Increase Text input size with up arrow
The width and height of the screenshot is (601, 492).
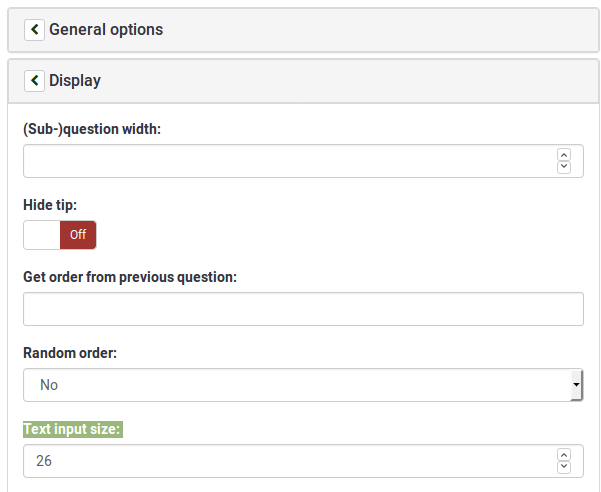pyautogui.click(x=564, y=455)
